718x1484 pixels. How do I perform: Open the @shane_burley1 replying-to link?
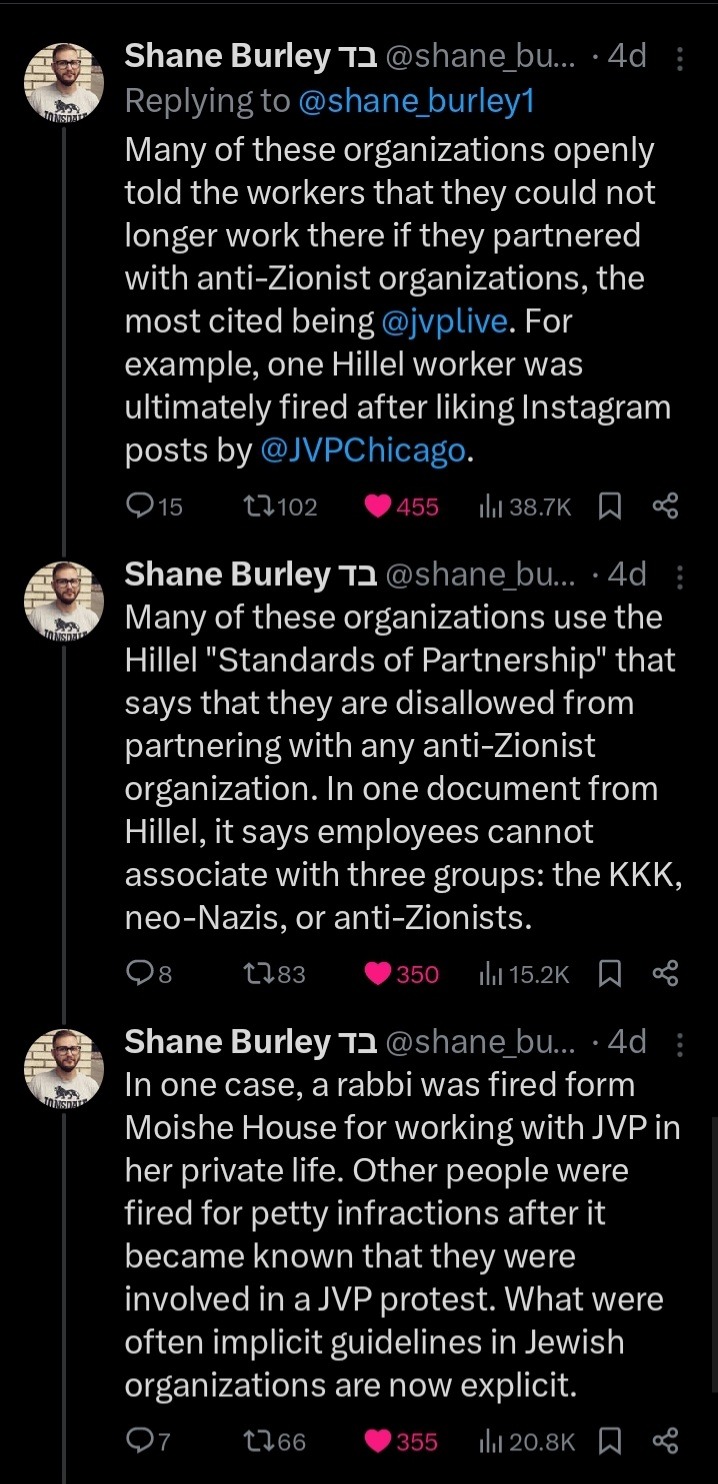(x=416, y=102)
